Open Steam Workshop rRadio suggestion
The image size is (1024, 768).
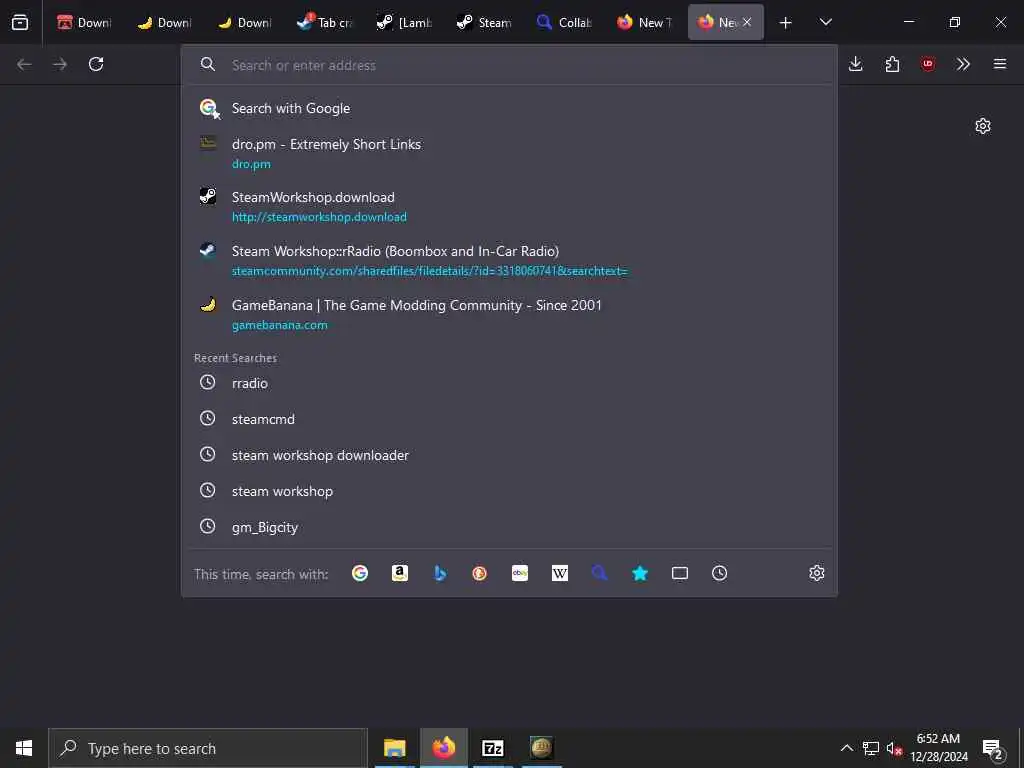(x=509, y=261)
